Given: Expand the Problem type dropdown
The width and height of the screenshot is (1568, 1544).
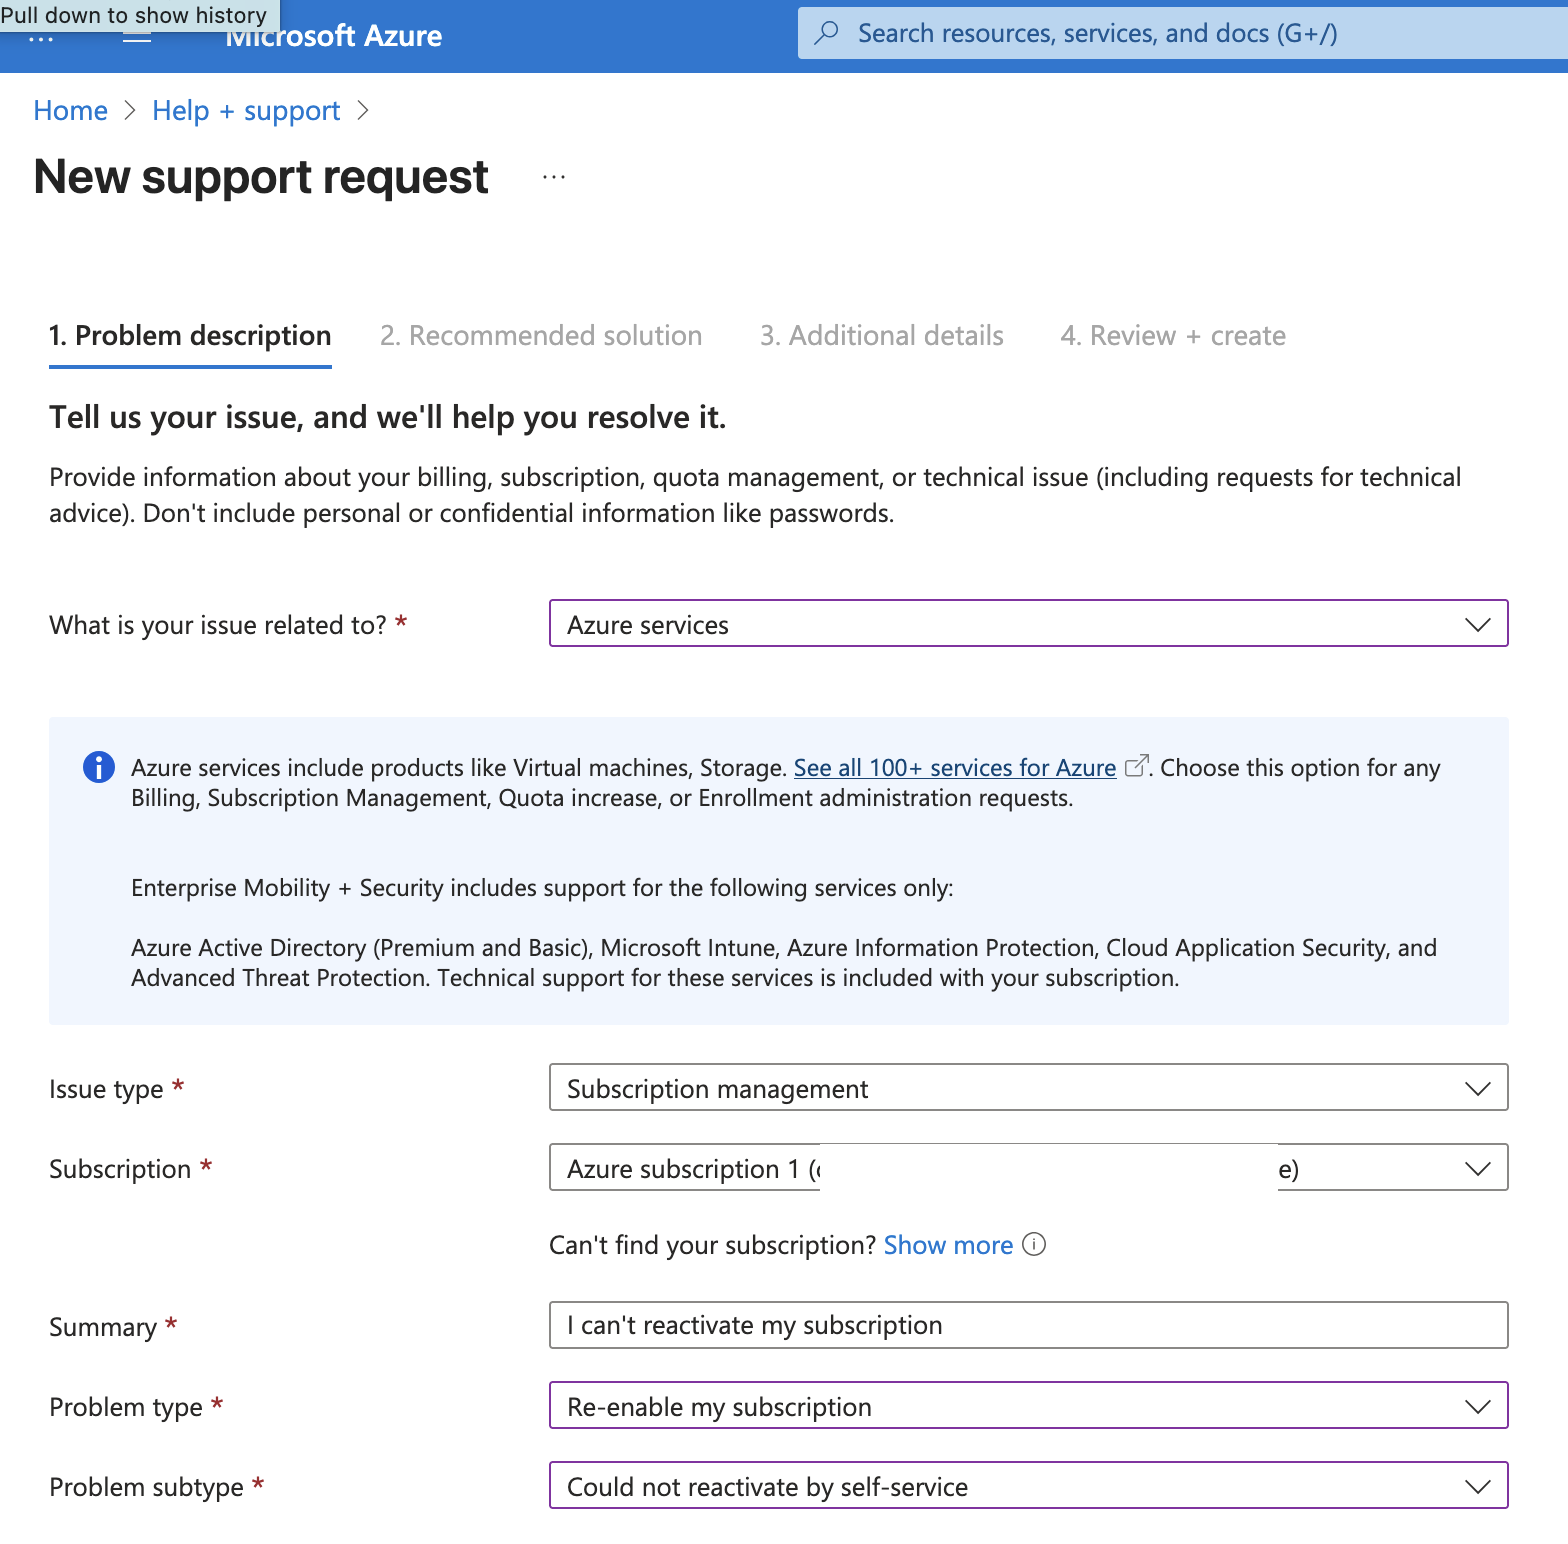Looking at the screenshot, I should tap(1028, 1405).
